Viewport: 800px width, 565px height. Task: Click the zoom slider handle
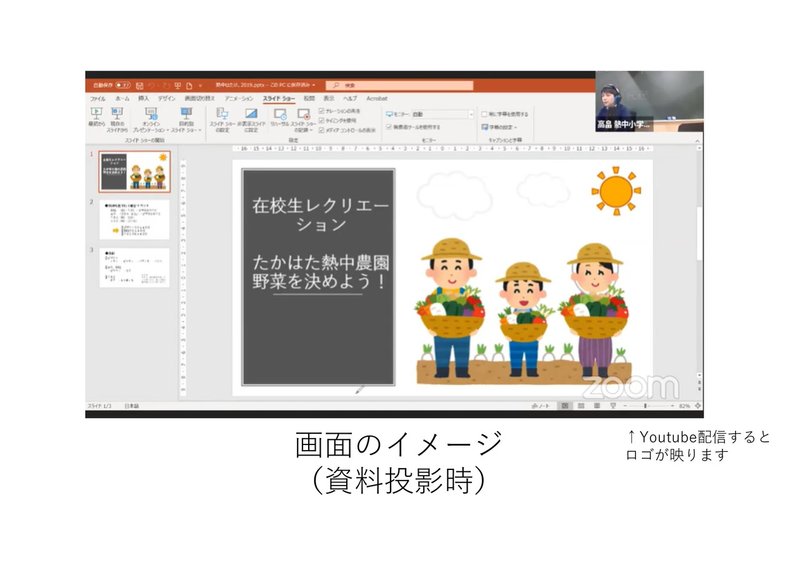[645, 406]
